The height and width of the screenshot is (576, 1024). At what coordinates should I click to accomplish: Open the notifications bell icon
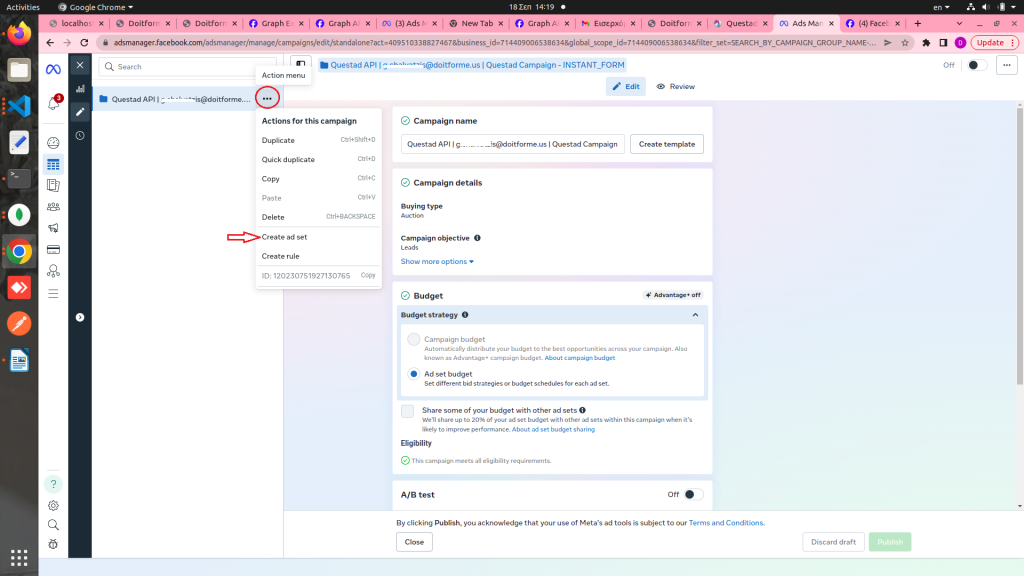point(53,103)
